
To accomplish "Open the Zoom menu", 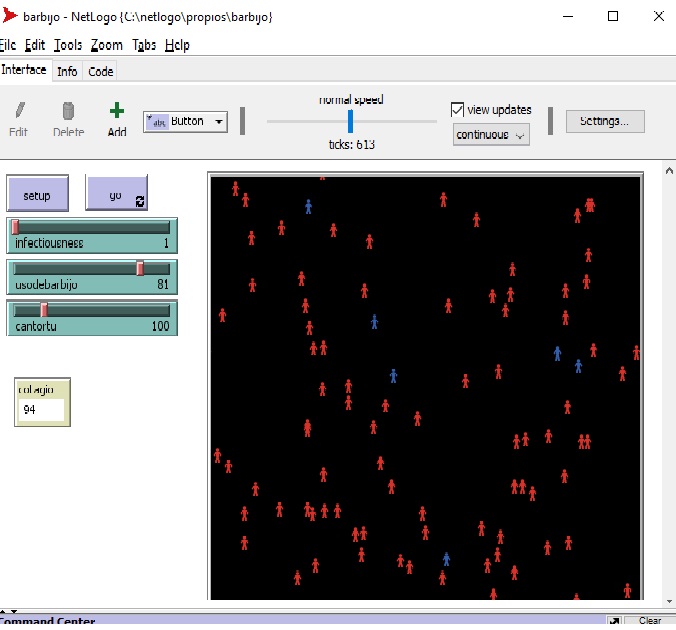I will tap(106, 45).
